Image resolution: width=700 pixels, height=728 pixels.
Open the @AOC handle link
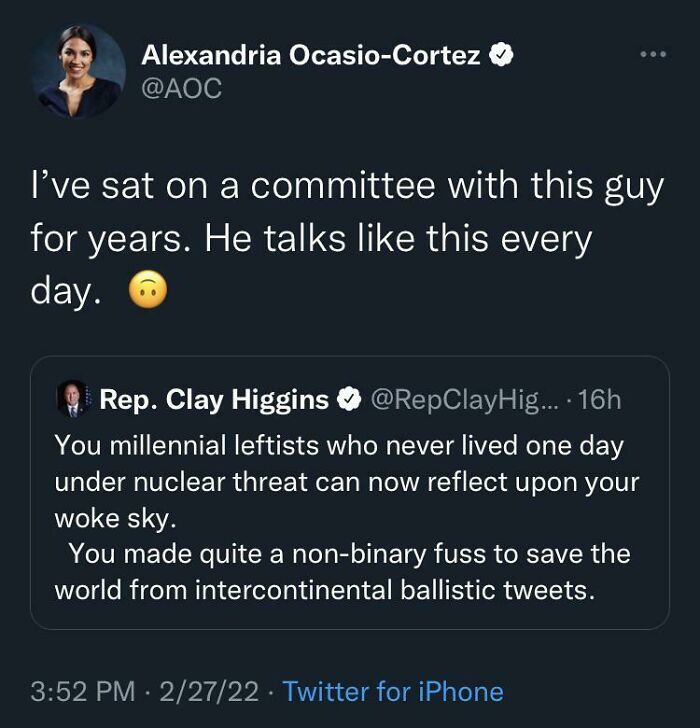click(181, 90)
